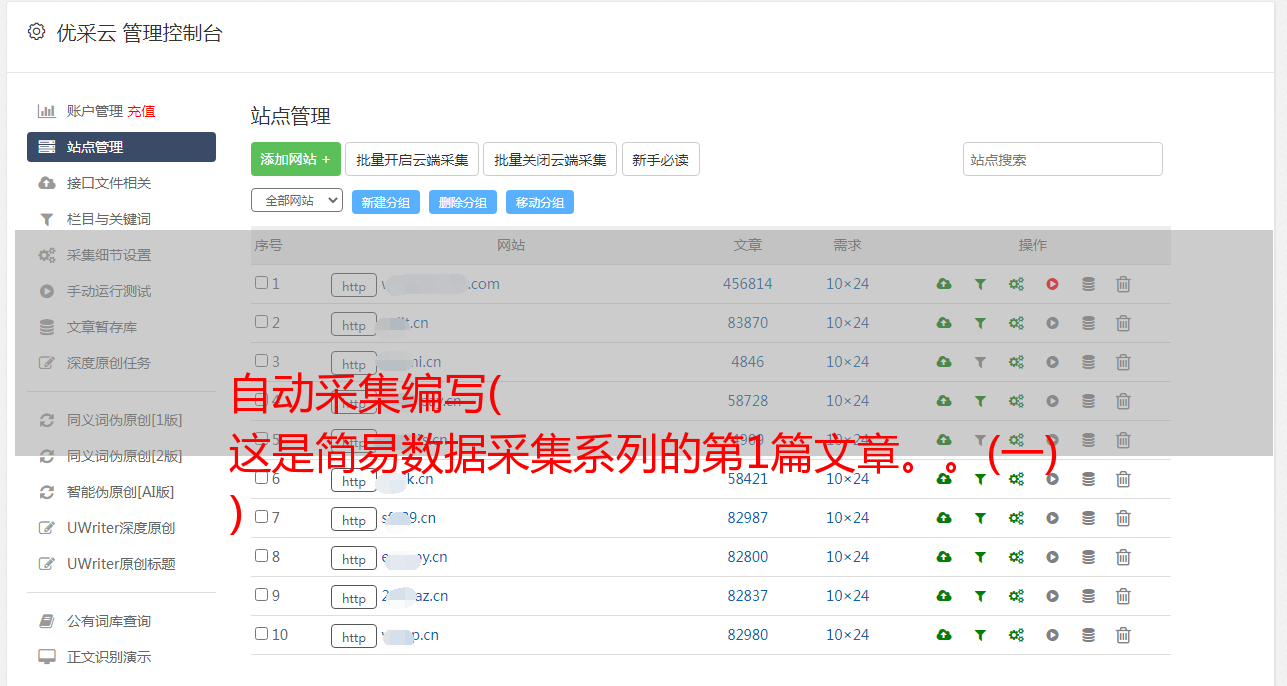Delete site in row 1 with trash icon
Viewport: 1287px width, 686px height.
click(1123, 284)
